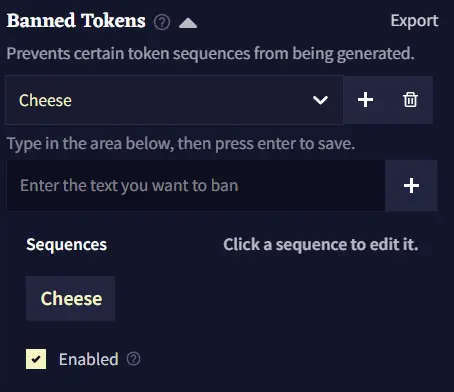The image size is (454, 392).
Task: Add banned text with plus button beside input
Action: [411, 186]
